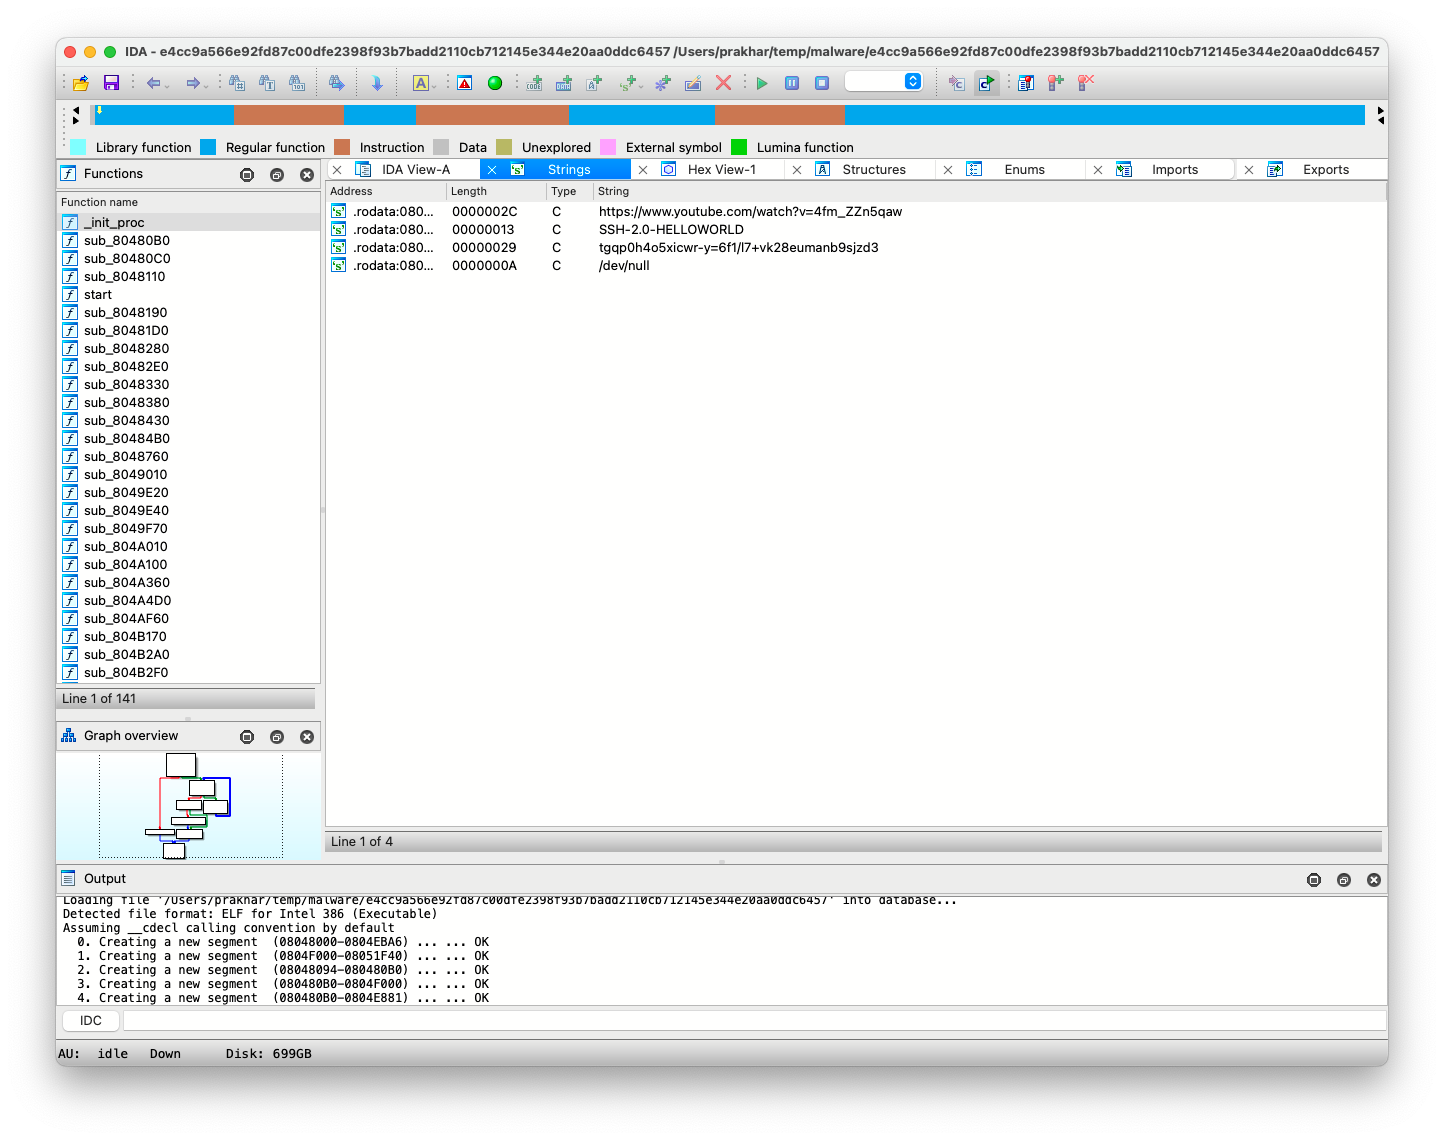Create string with the s-plus icon
The width and height of the screenshot is (1444, 1140).
pos(628,83)
